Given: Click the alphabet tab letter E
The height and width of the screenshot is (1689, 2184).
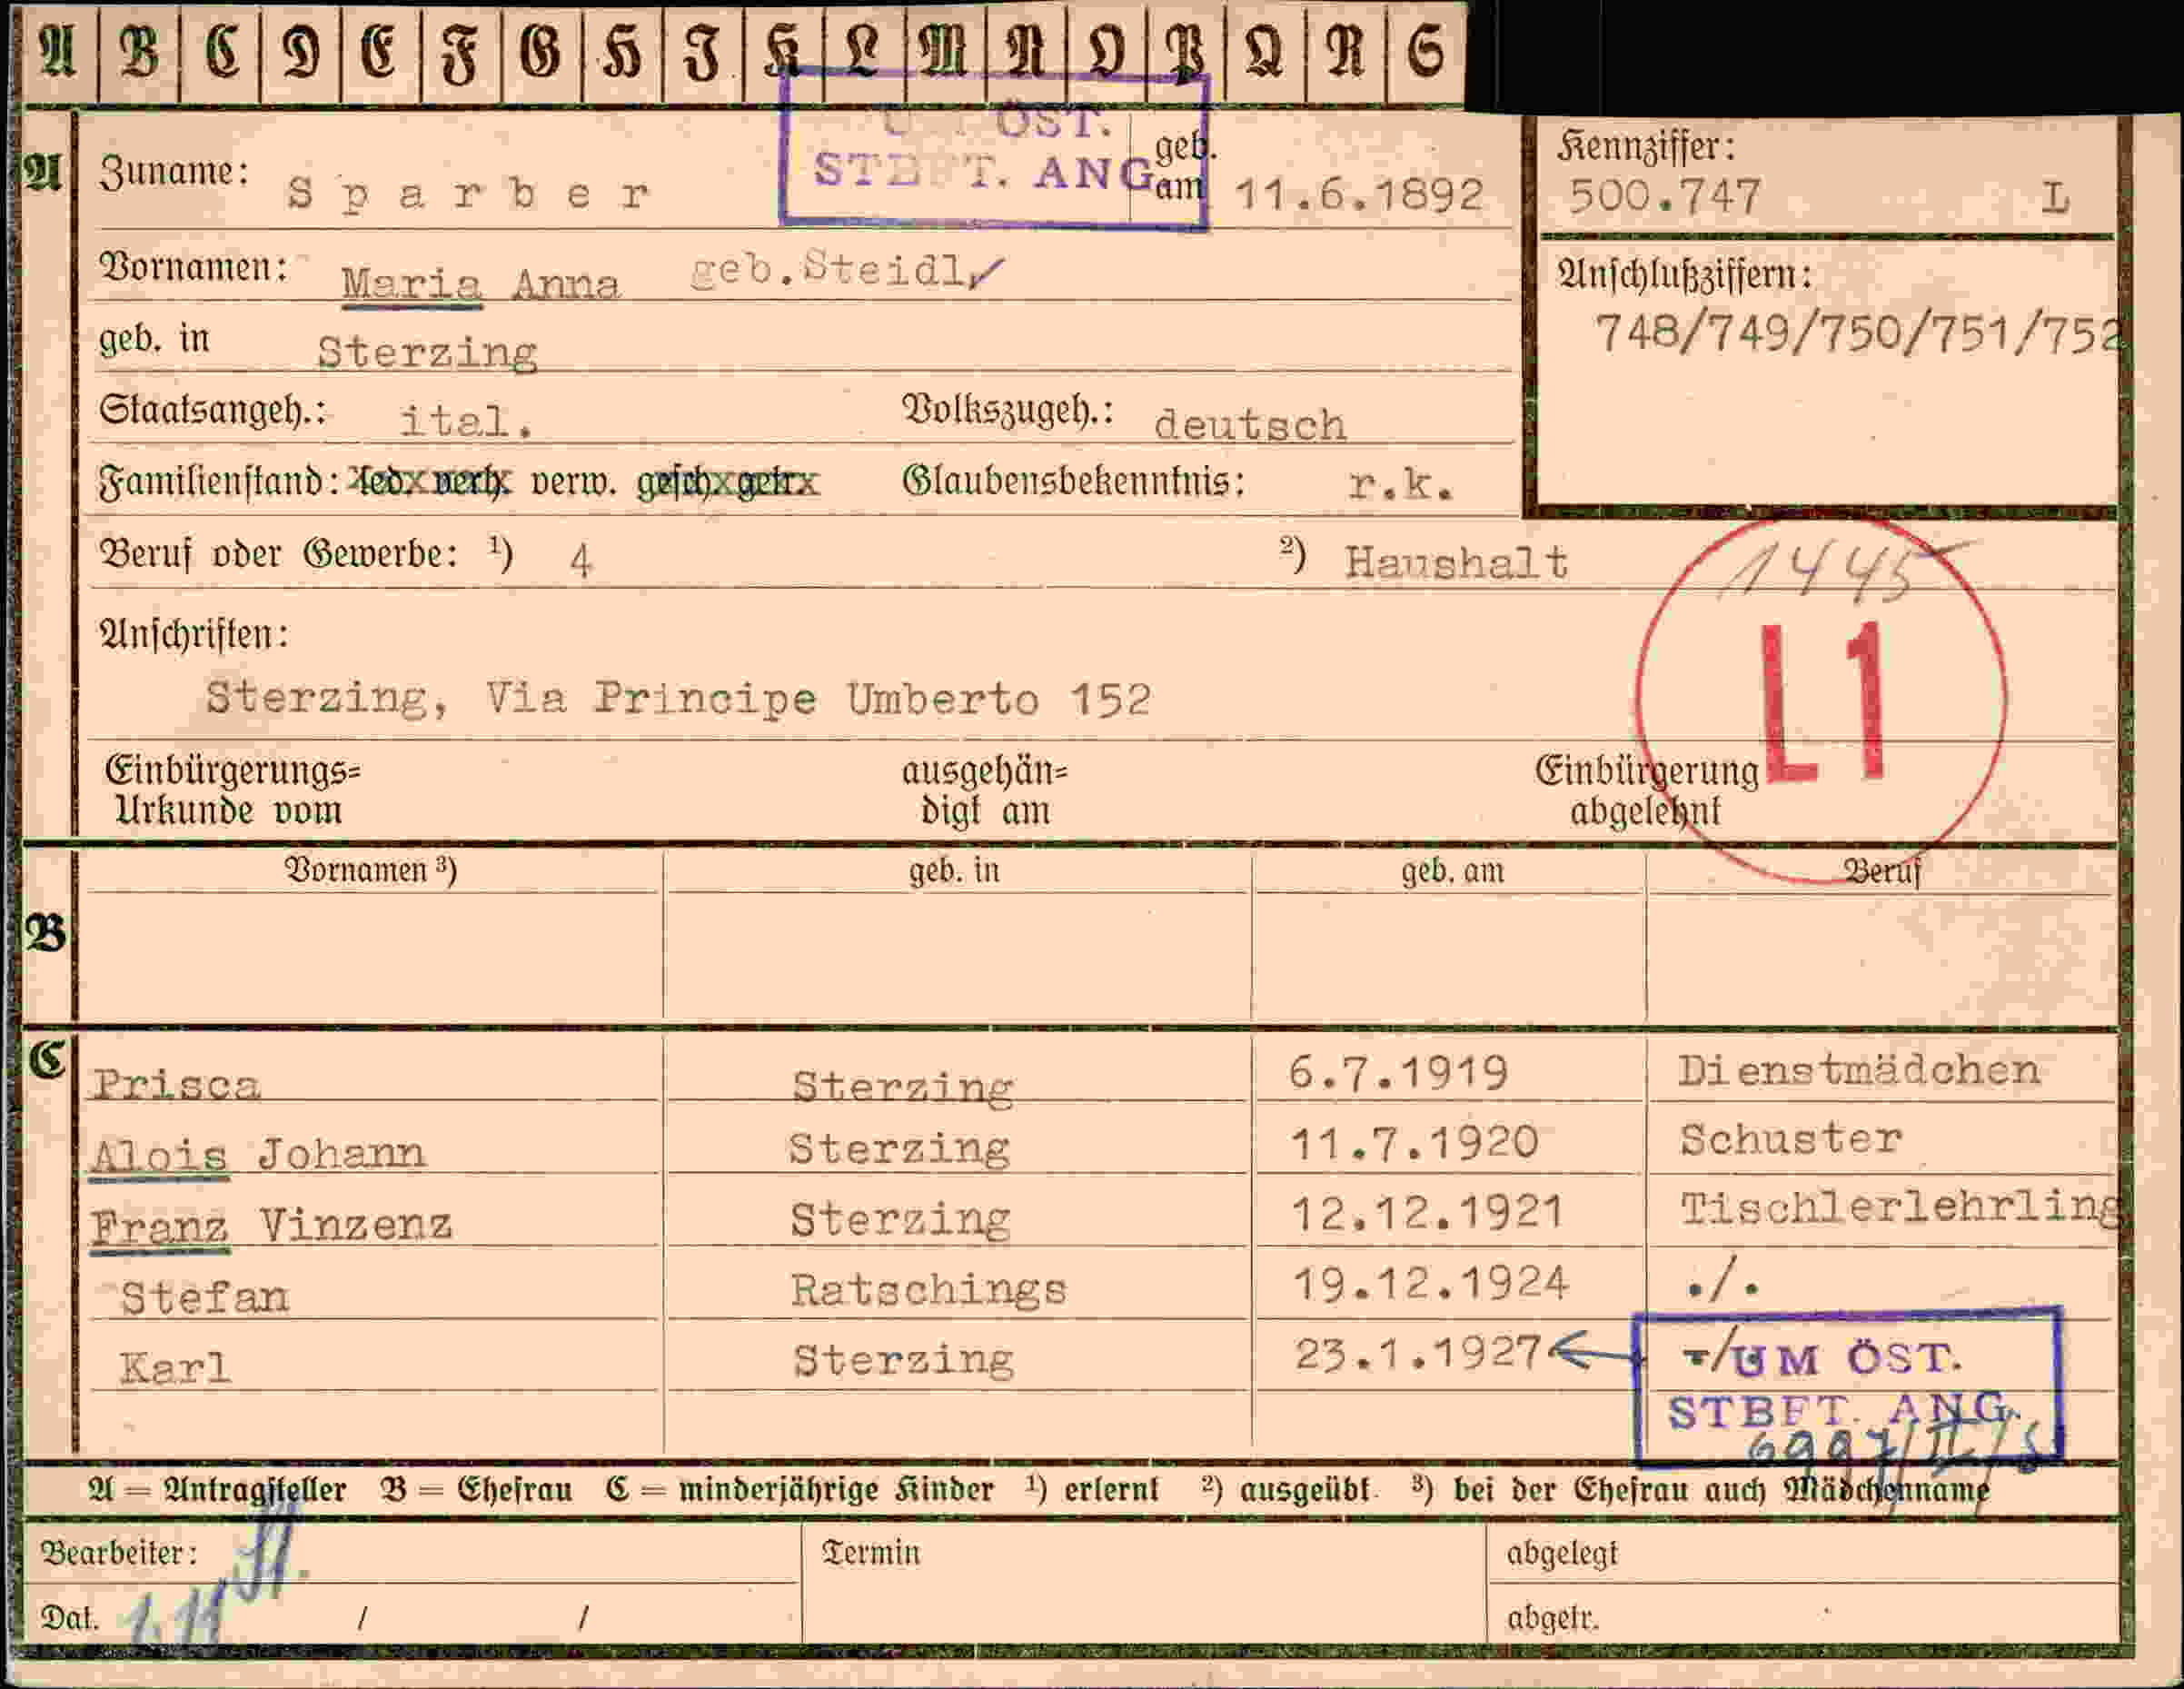Looking at the screenshot, I should (x=380, y=50).
